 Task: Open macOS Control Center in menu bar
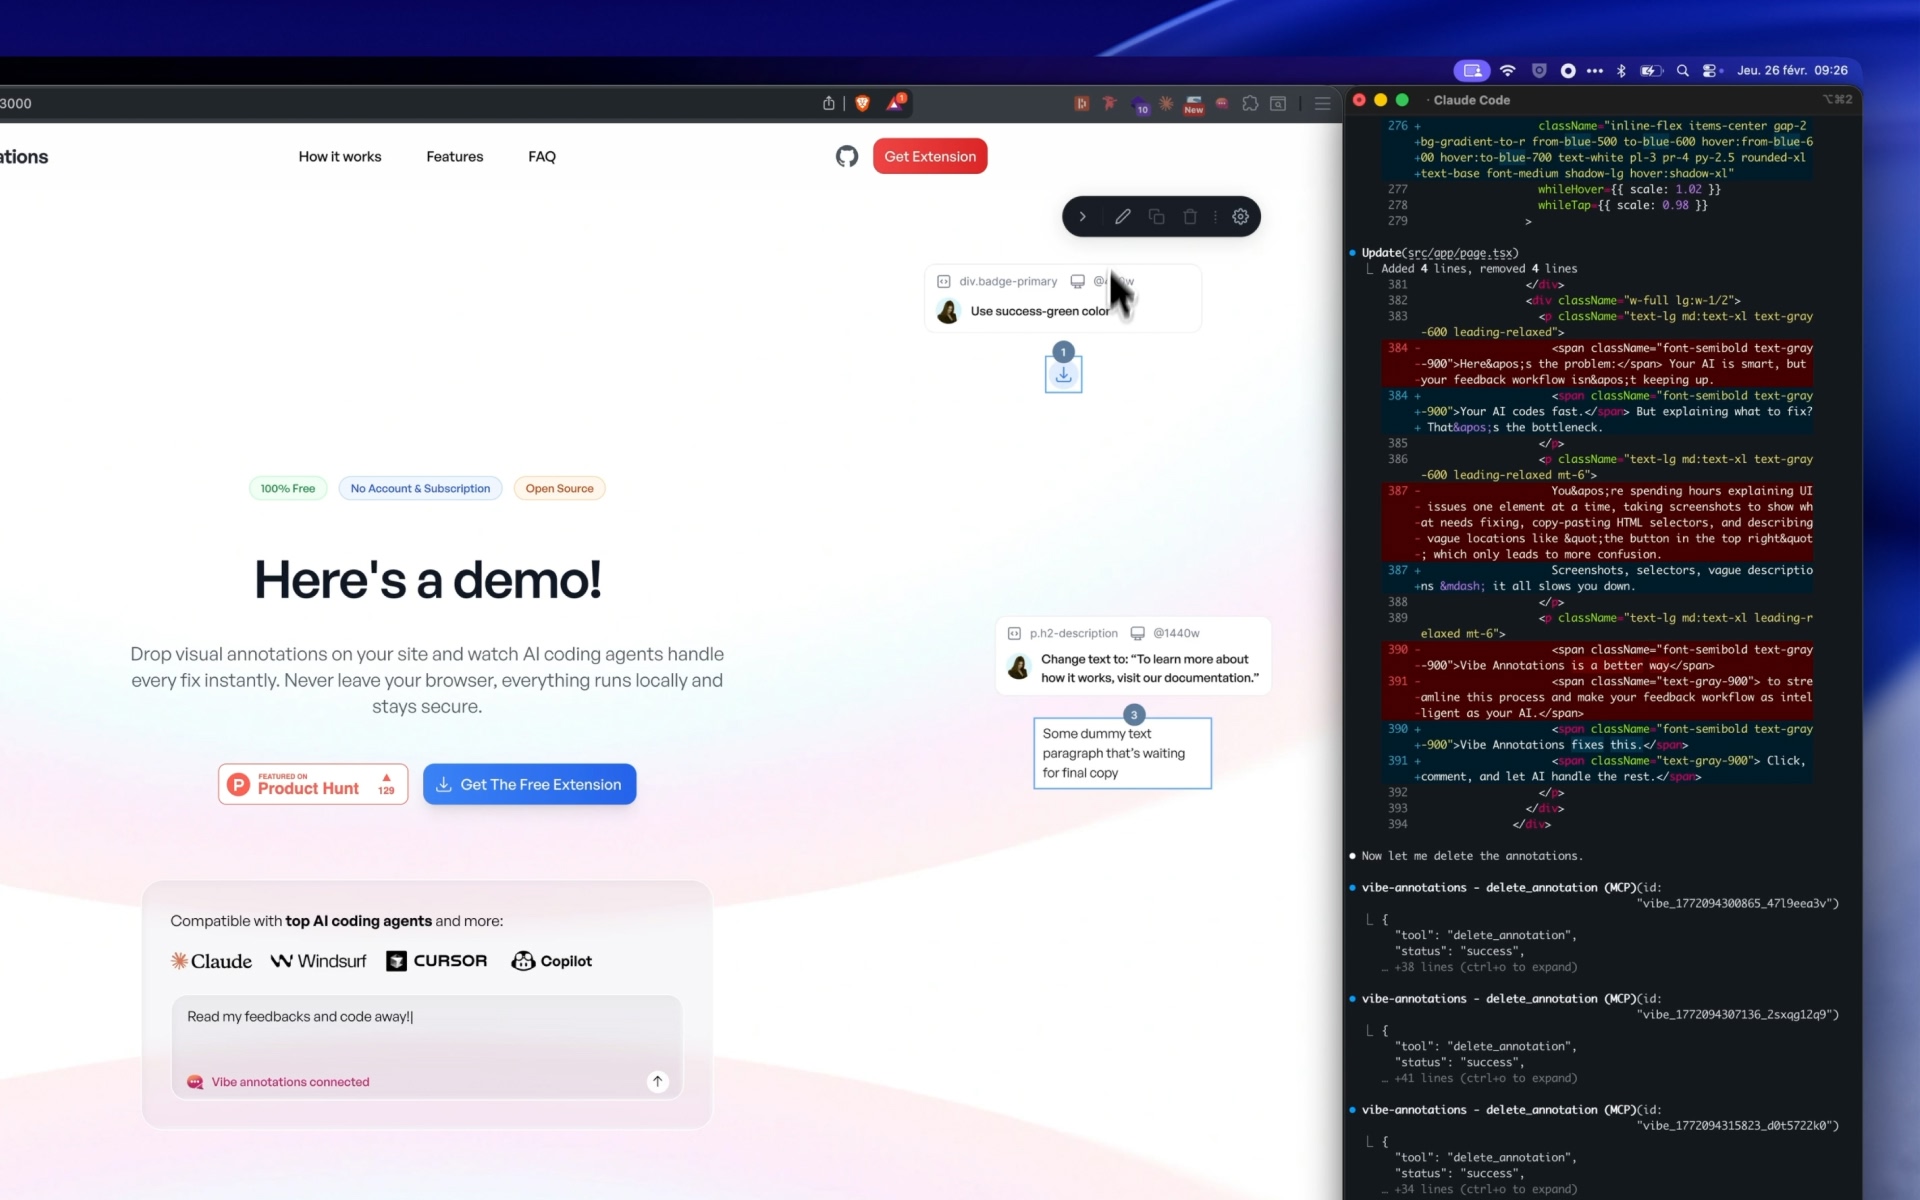click(x=1710, y=70)
